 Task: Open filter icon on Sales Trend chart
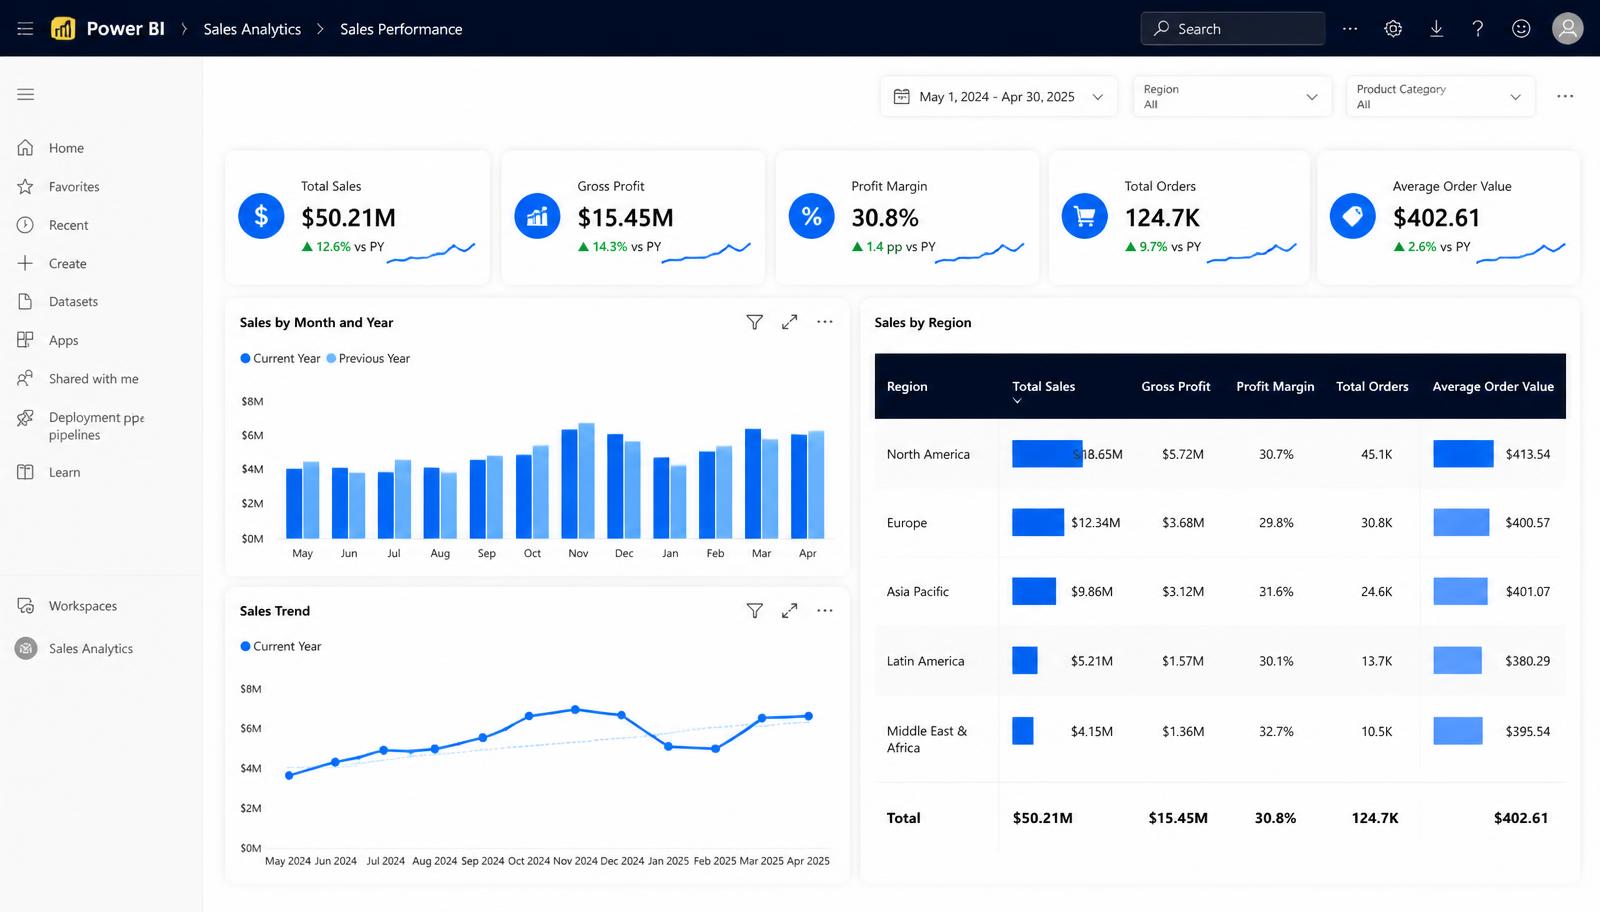coord(755,610)
